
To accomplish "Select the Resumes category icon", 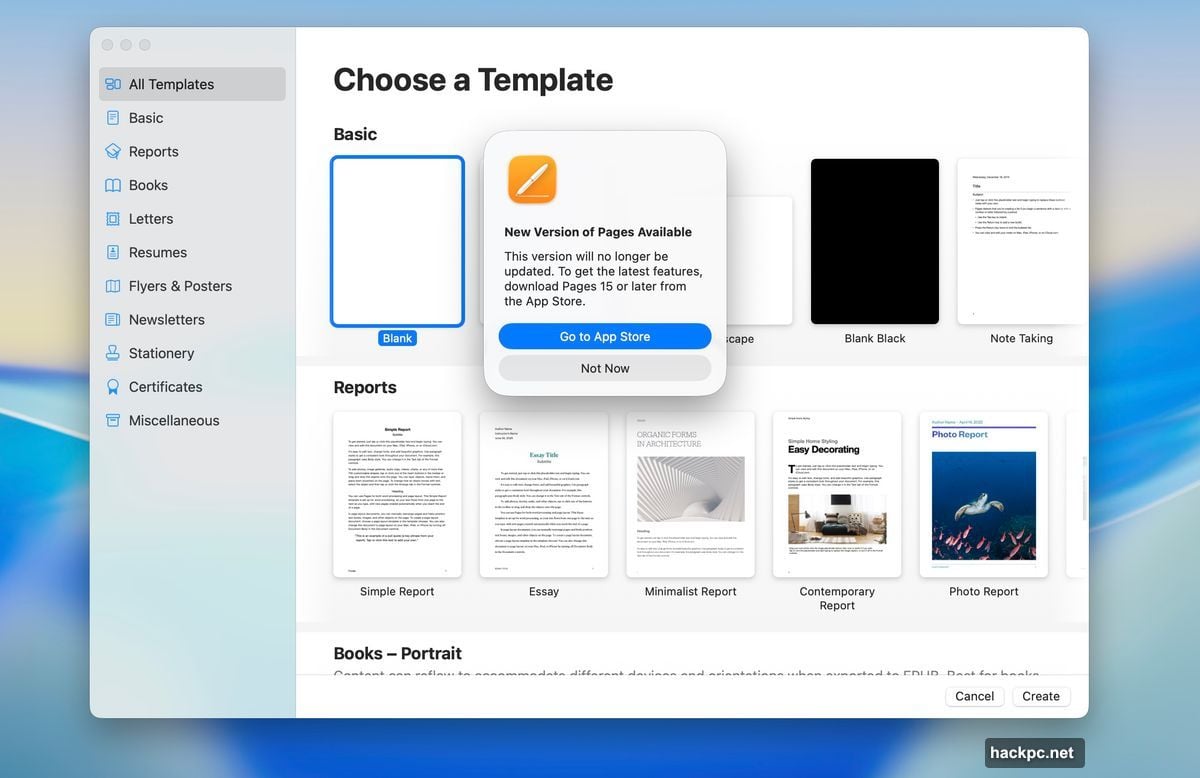I will (114, 252).
